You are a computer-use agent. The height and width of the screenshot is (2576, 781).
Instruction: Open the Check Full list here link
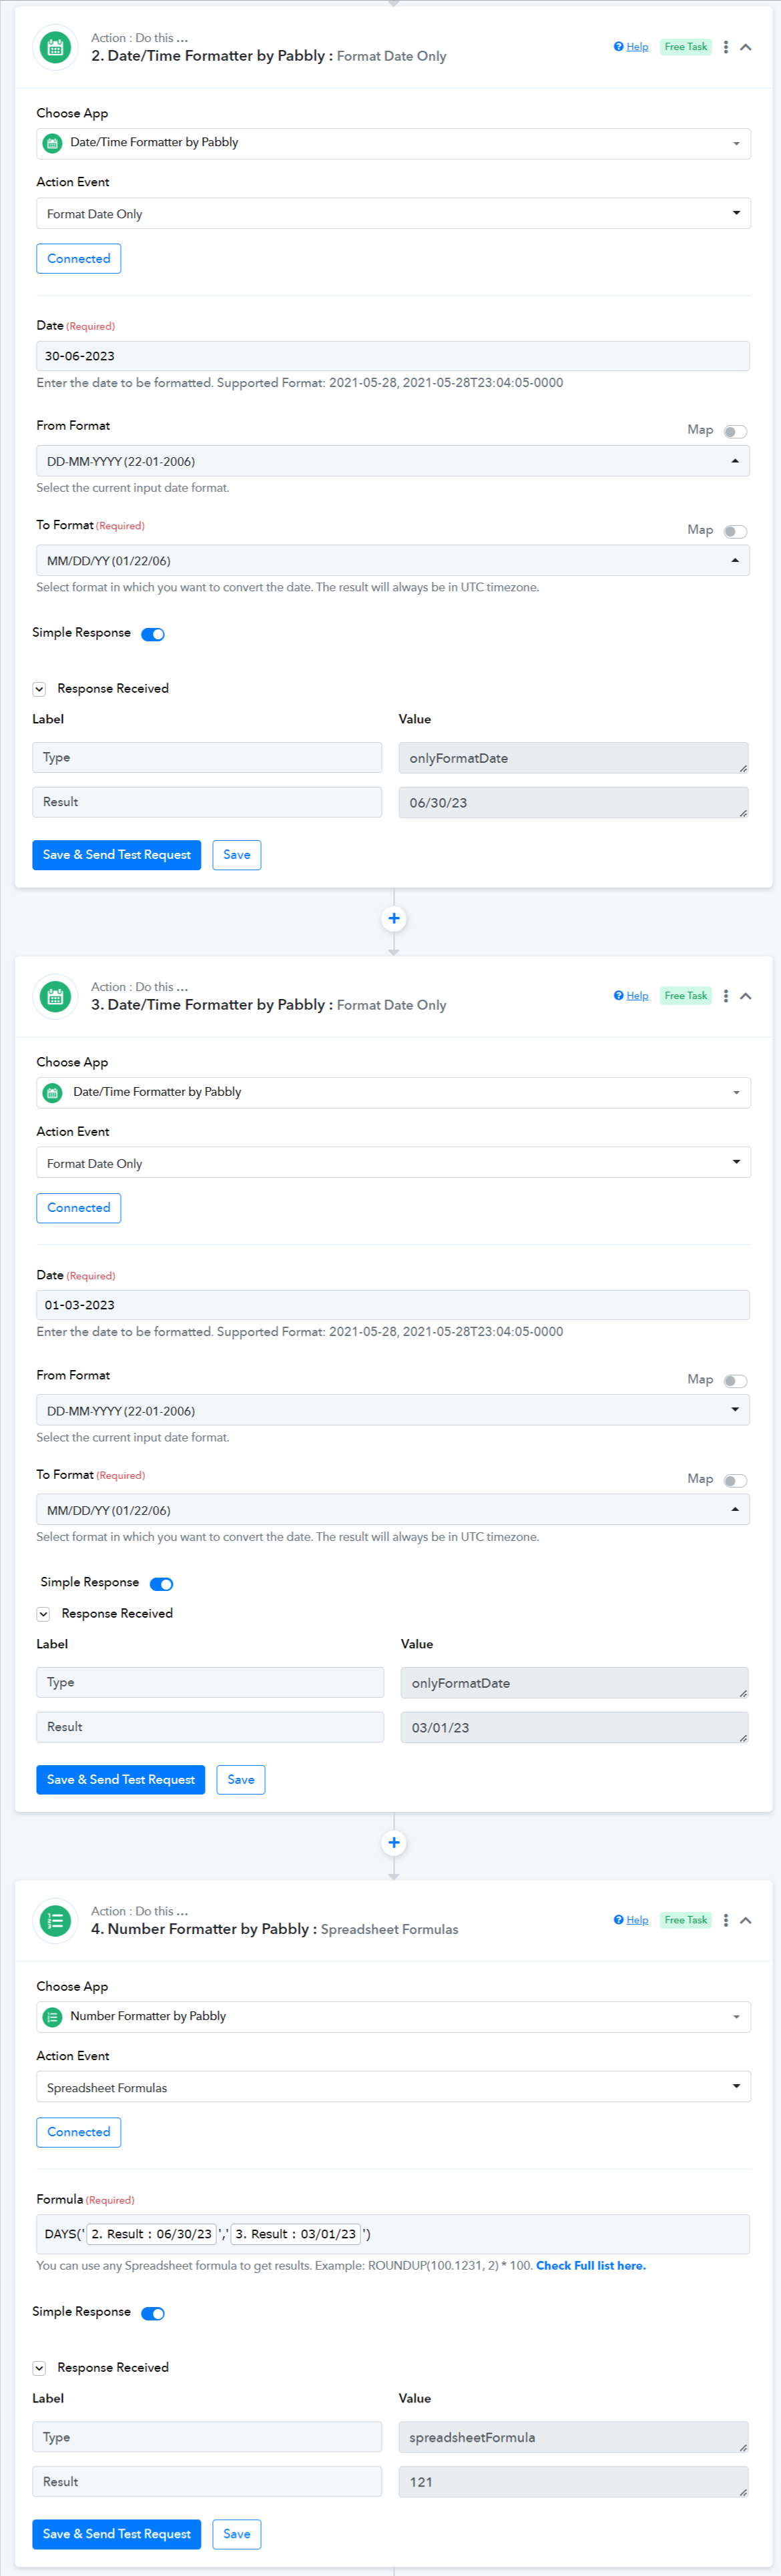click(x=590, y=2266)
